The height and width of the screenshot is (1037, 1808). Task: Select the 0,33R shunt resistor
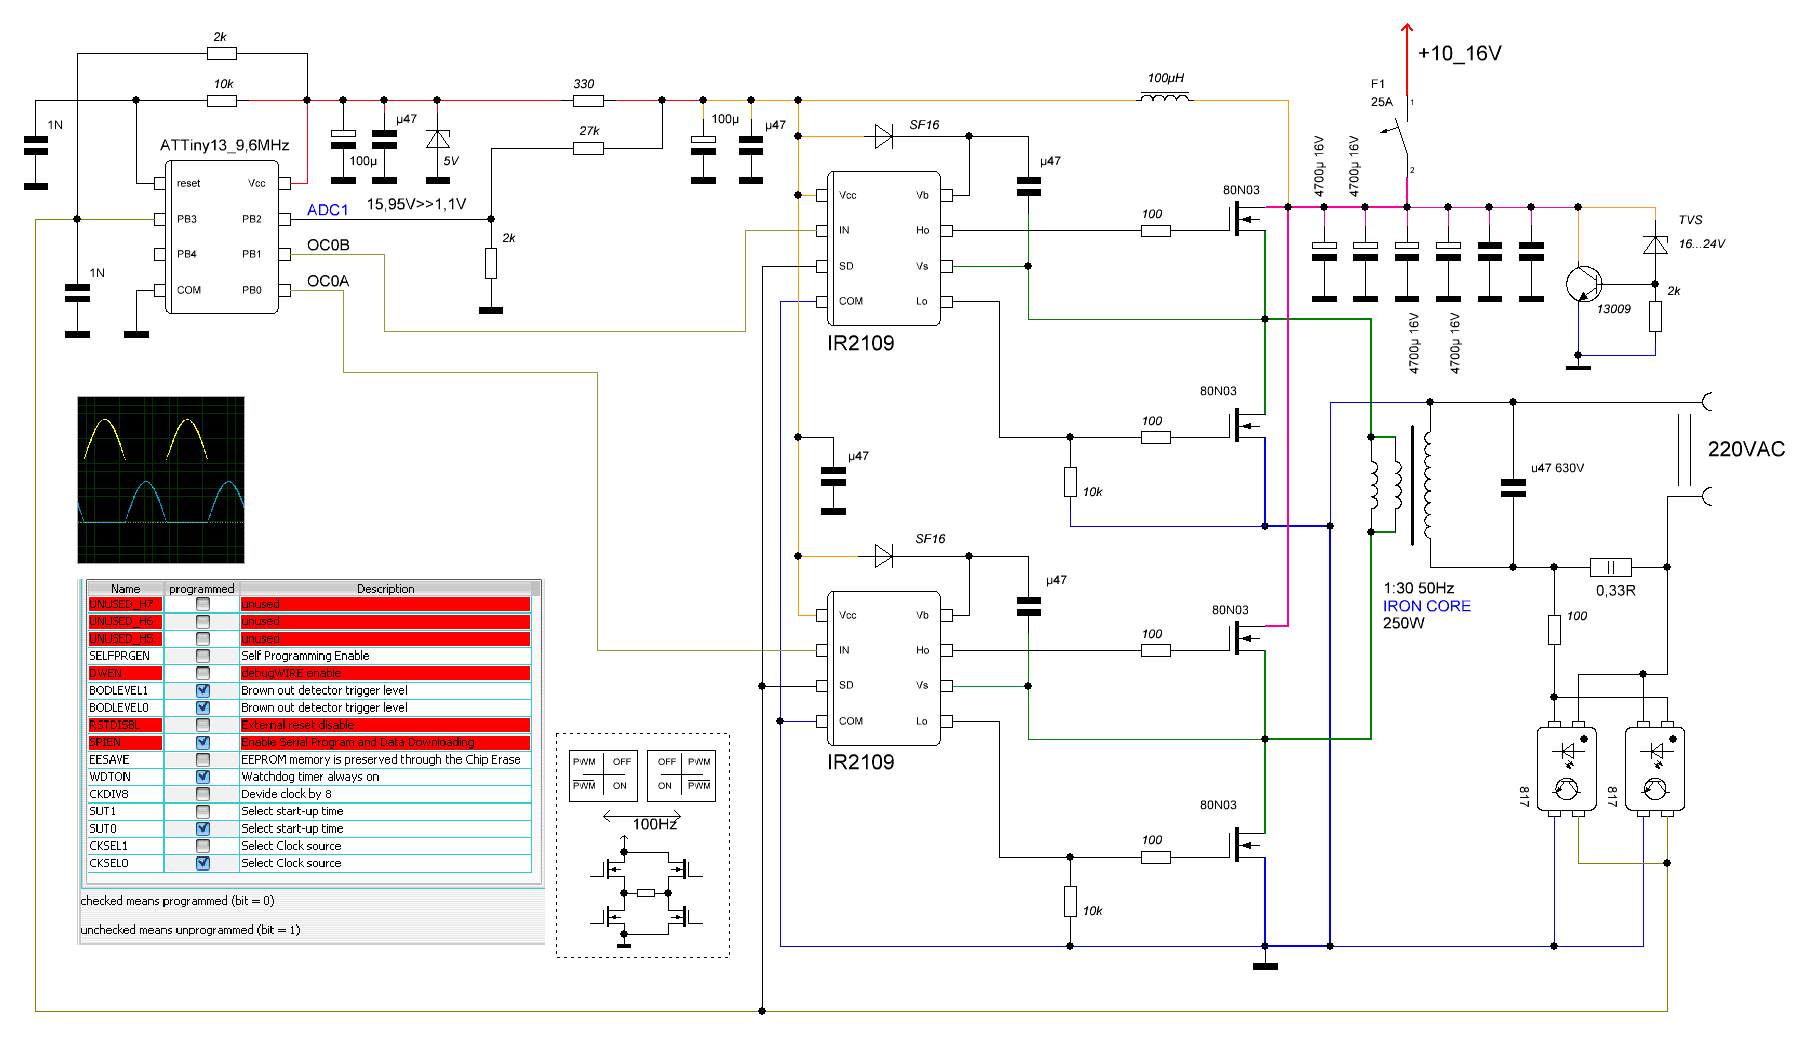(x=1611, y=567)
